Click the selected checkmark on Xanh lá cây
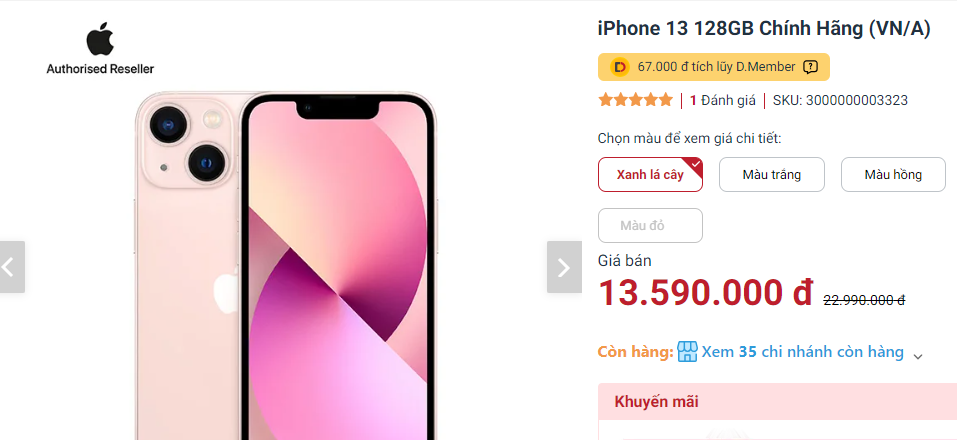This screenshot has width=957, height=440. tap(695, 165)
